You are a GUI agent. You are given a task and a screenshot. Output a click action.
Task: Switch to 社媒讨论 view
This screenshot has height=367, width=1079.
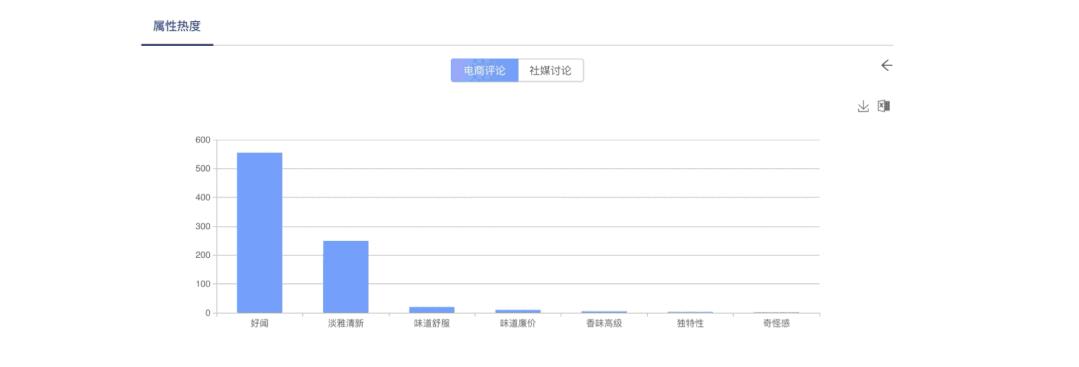[x=551, y=70]
